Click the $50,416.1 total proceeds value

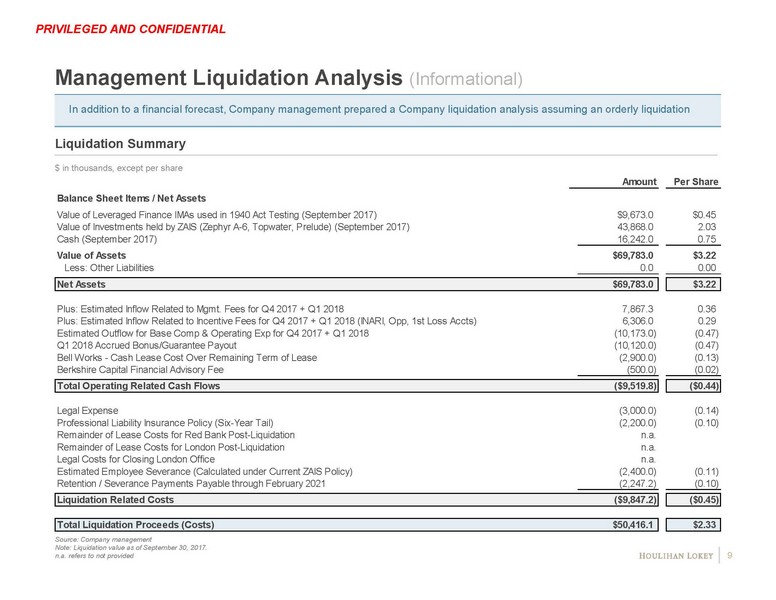tap(632, 524)
